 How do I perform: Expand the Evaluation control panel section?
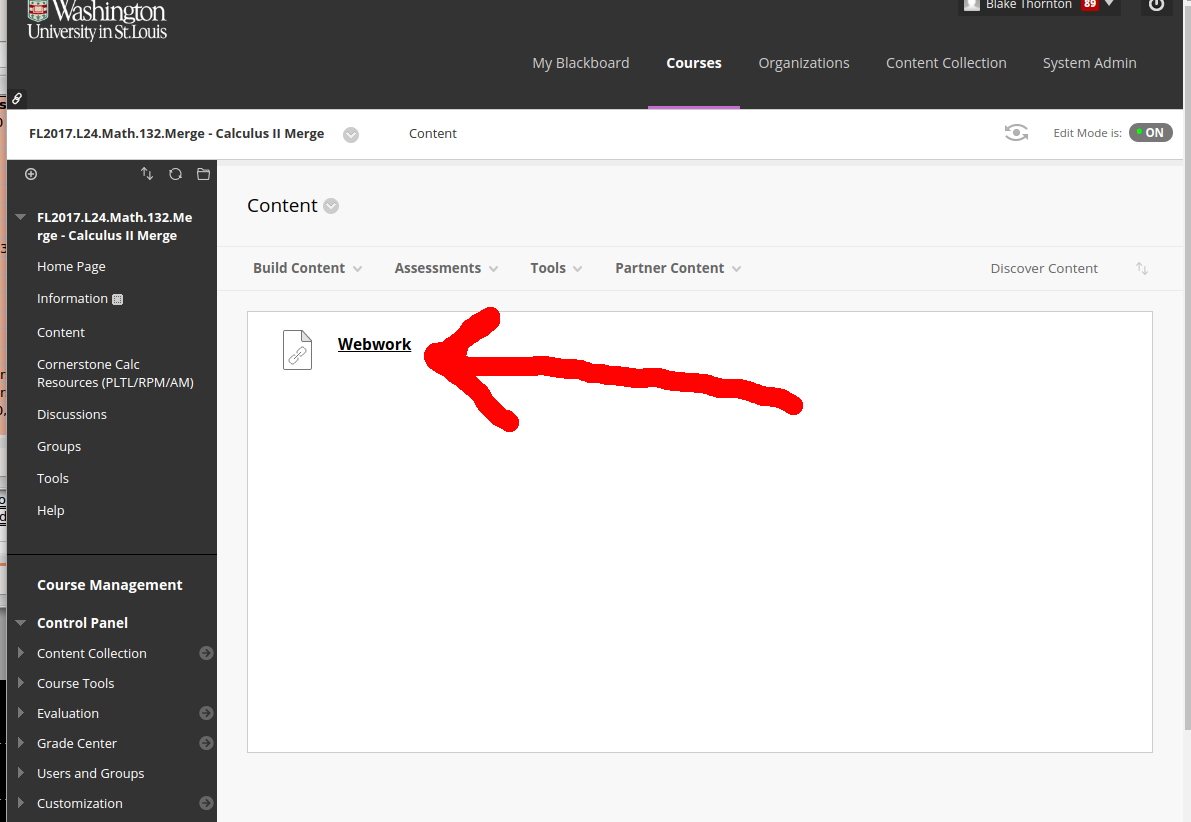click(x=22, y=713)
